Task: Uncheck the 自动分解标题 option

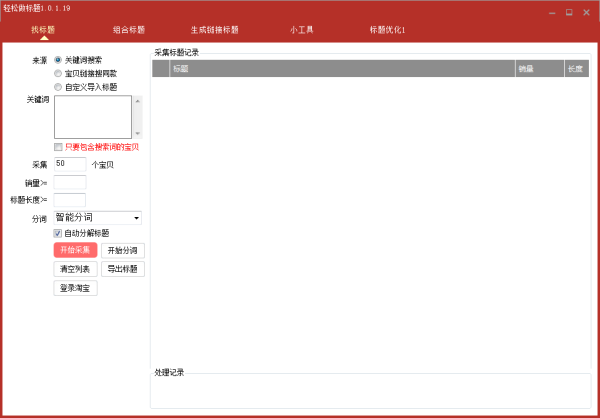Action: pyautogui.click(x=59, y=233)
